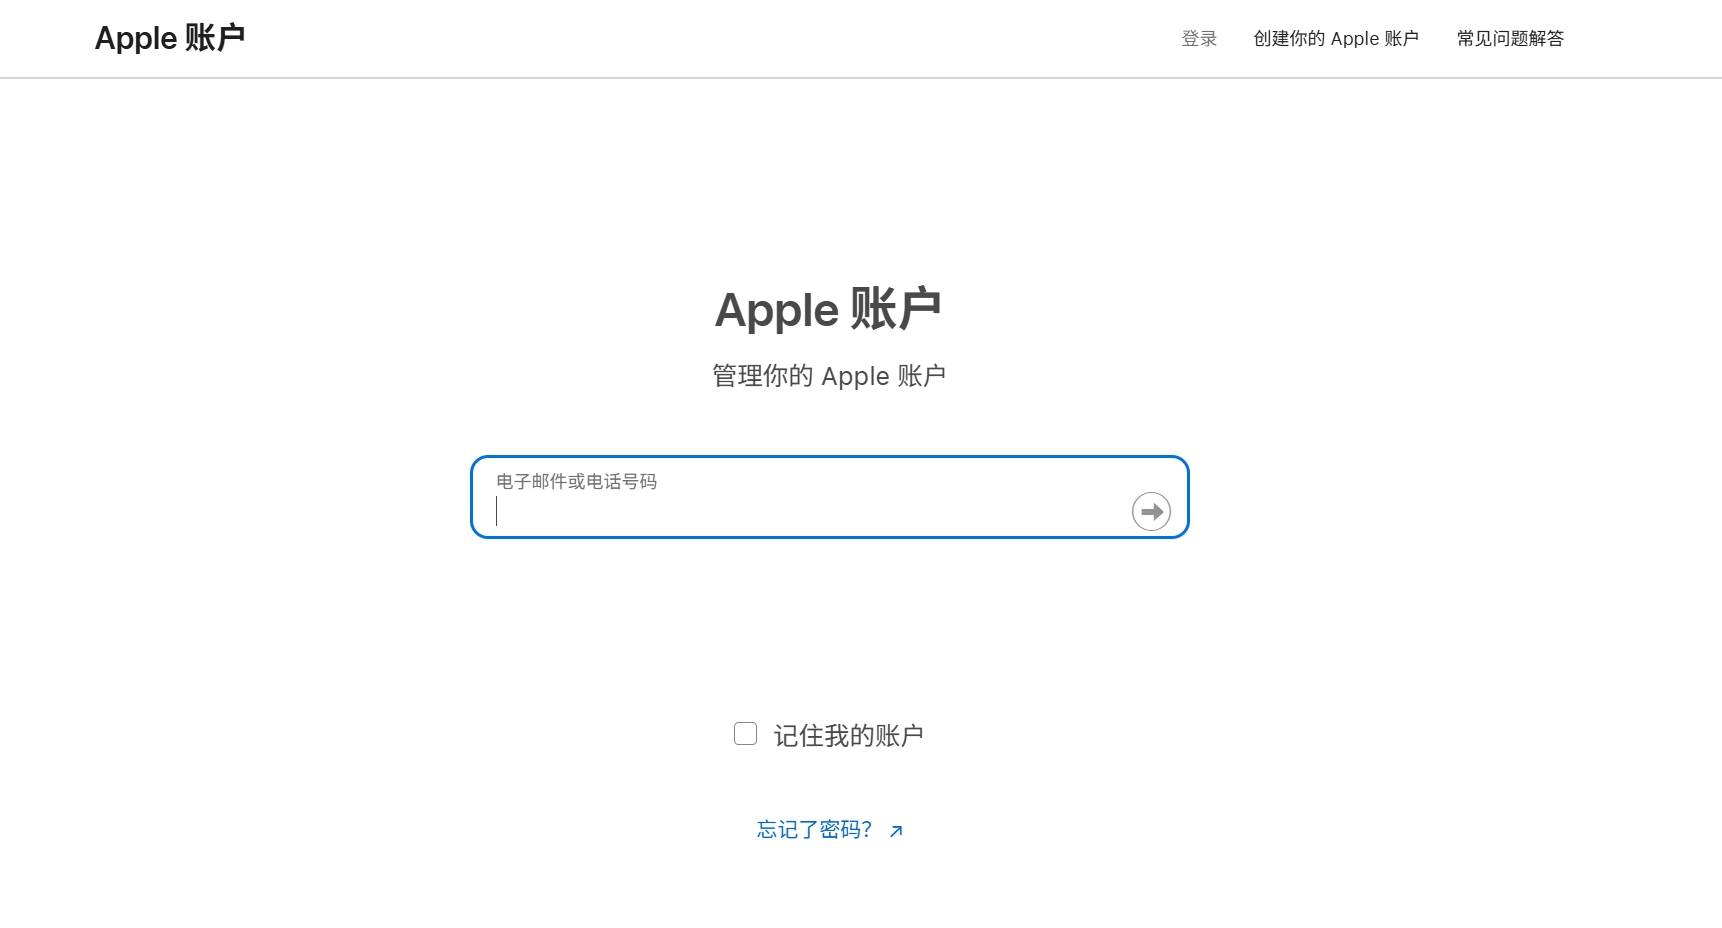Image resolution: width=1722 pixels, height=928 pixels.
Task: Click the 电子邮件或电话号码 placeholder label
Action: pos(577,482)
